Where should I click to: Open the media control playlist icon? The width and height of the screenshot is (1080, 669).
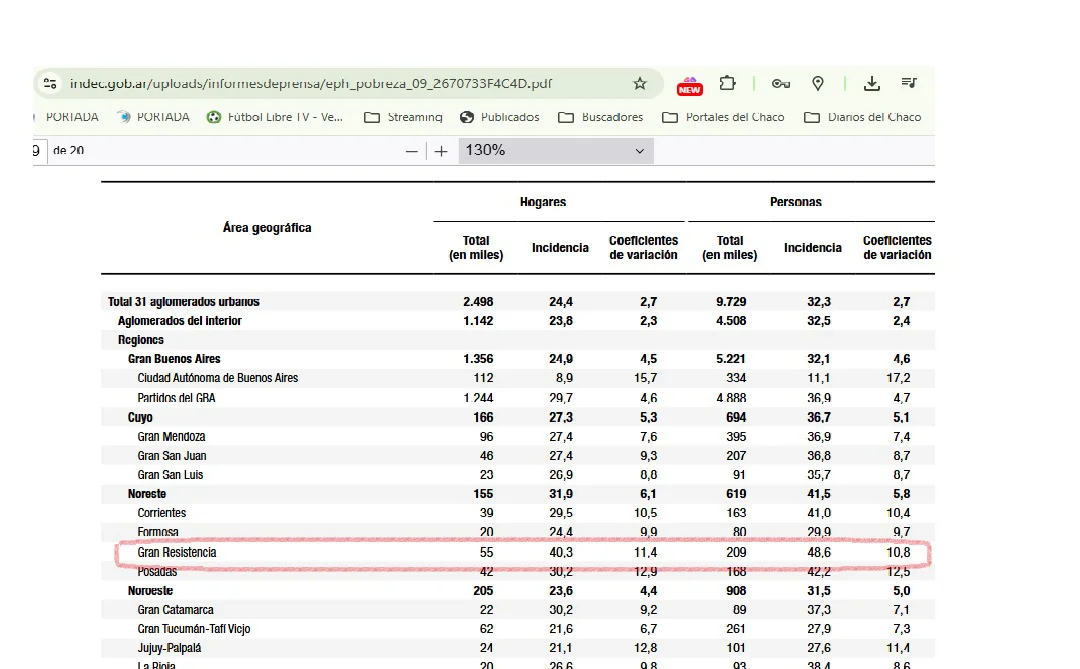click(x=909, y=83)
